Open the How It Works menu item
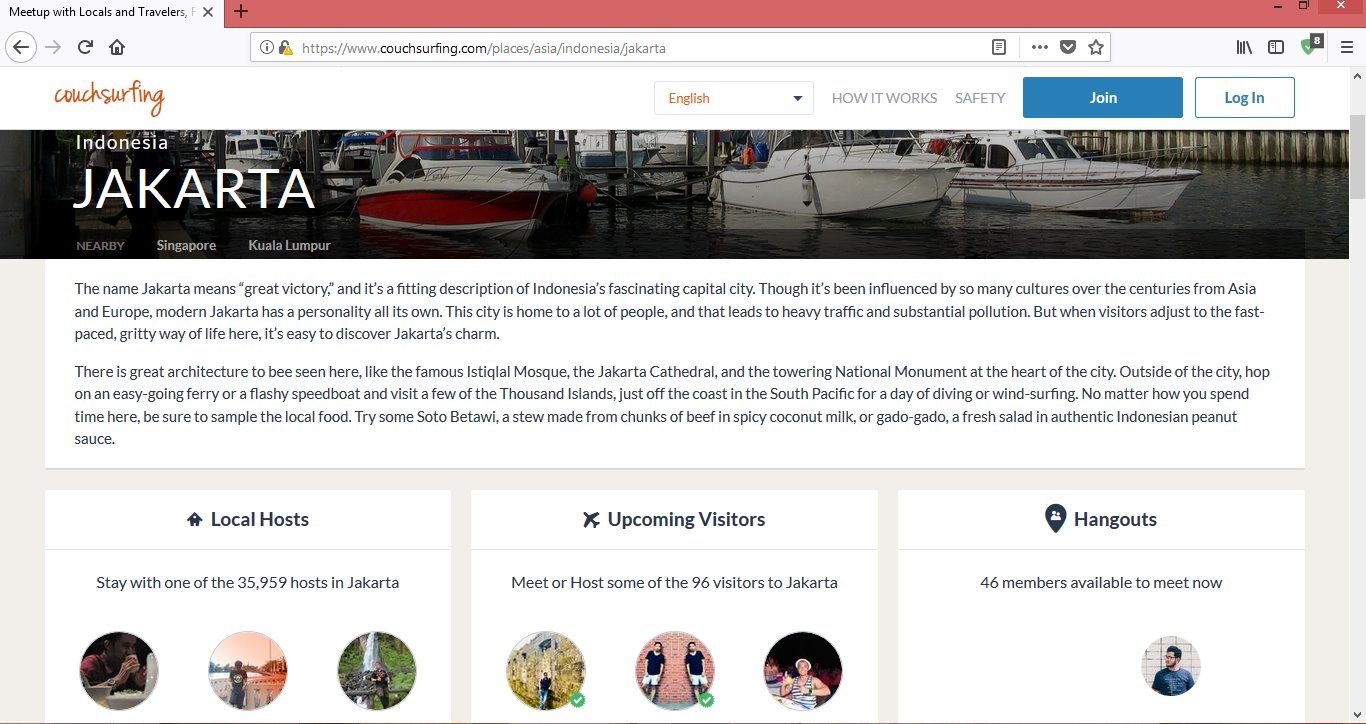 pos(884,98)
